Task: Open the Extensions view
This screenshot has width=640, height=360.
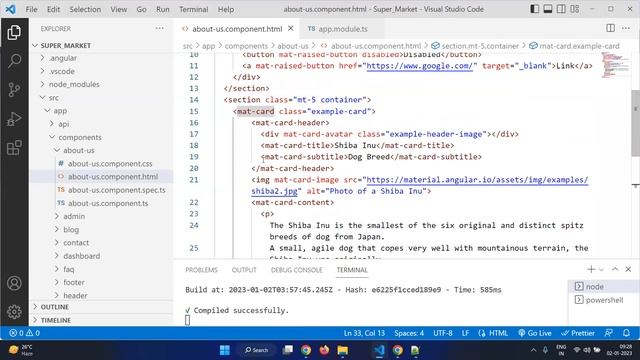Action: 14,148
